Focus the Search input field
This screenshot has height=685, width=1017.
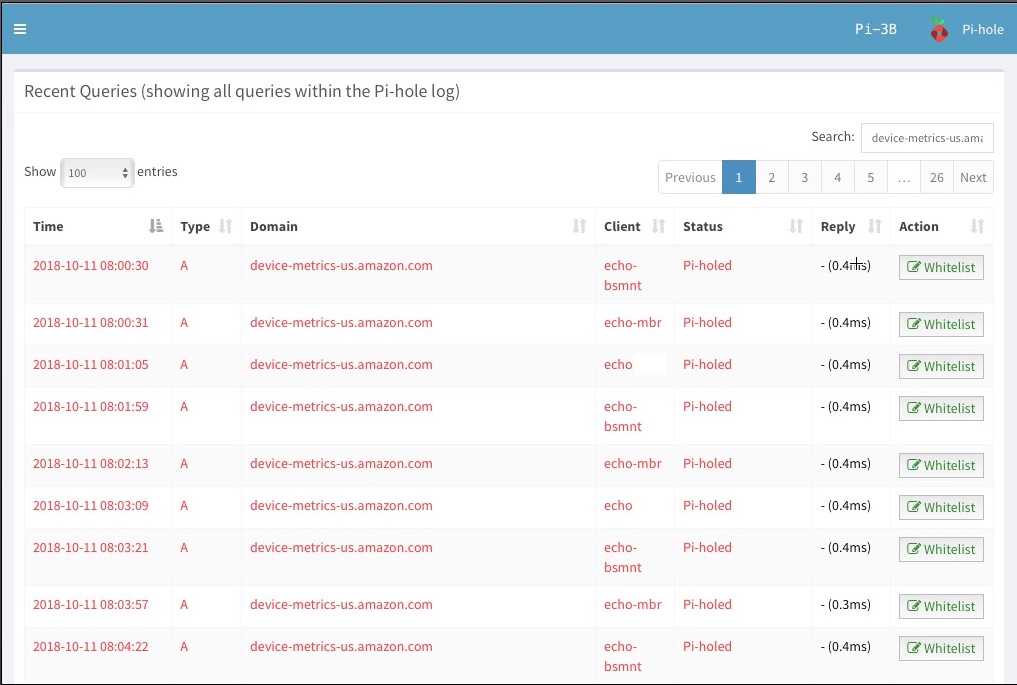[927, 138]
